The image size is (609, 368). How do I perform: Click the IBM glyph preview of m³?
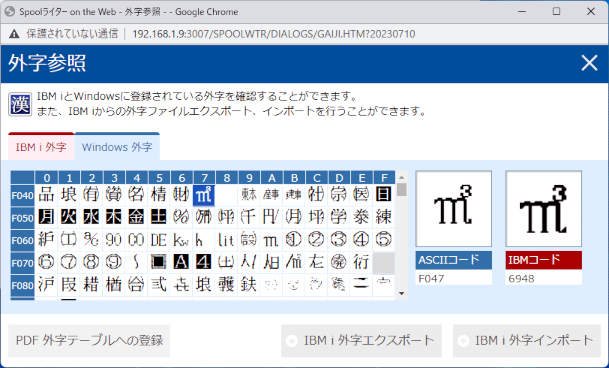pyautogui.click(x=543, y=209)
